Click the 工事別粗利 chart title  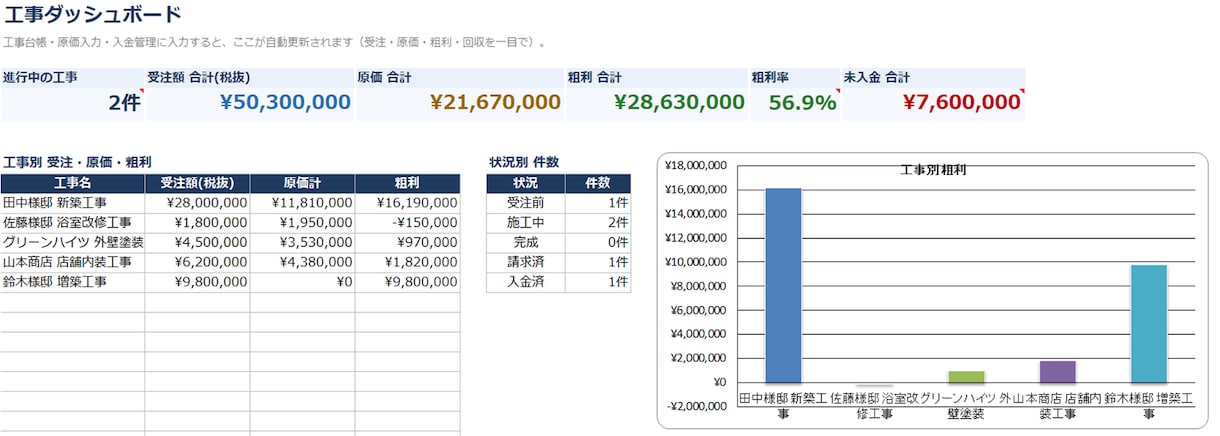932,169
